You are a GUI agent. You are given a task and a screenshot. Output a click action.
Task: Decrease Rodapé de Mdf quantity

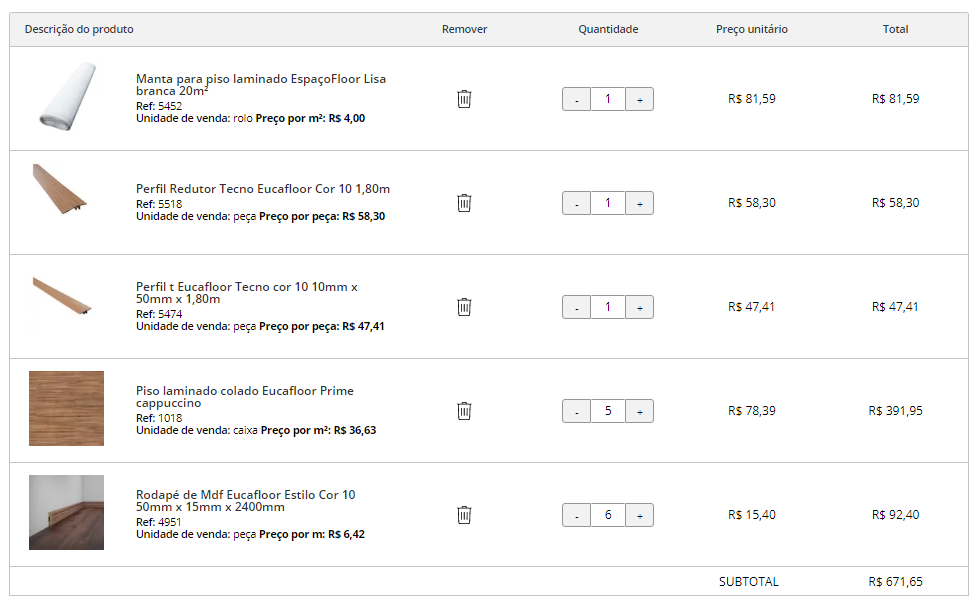coord(576,515)
